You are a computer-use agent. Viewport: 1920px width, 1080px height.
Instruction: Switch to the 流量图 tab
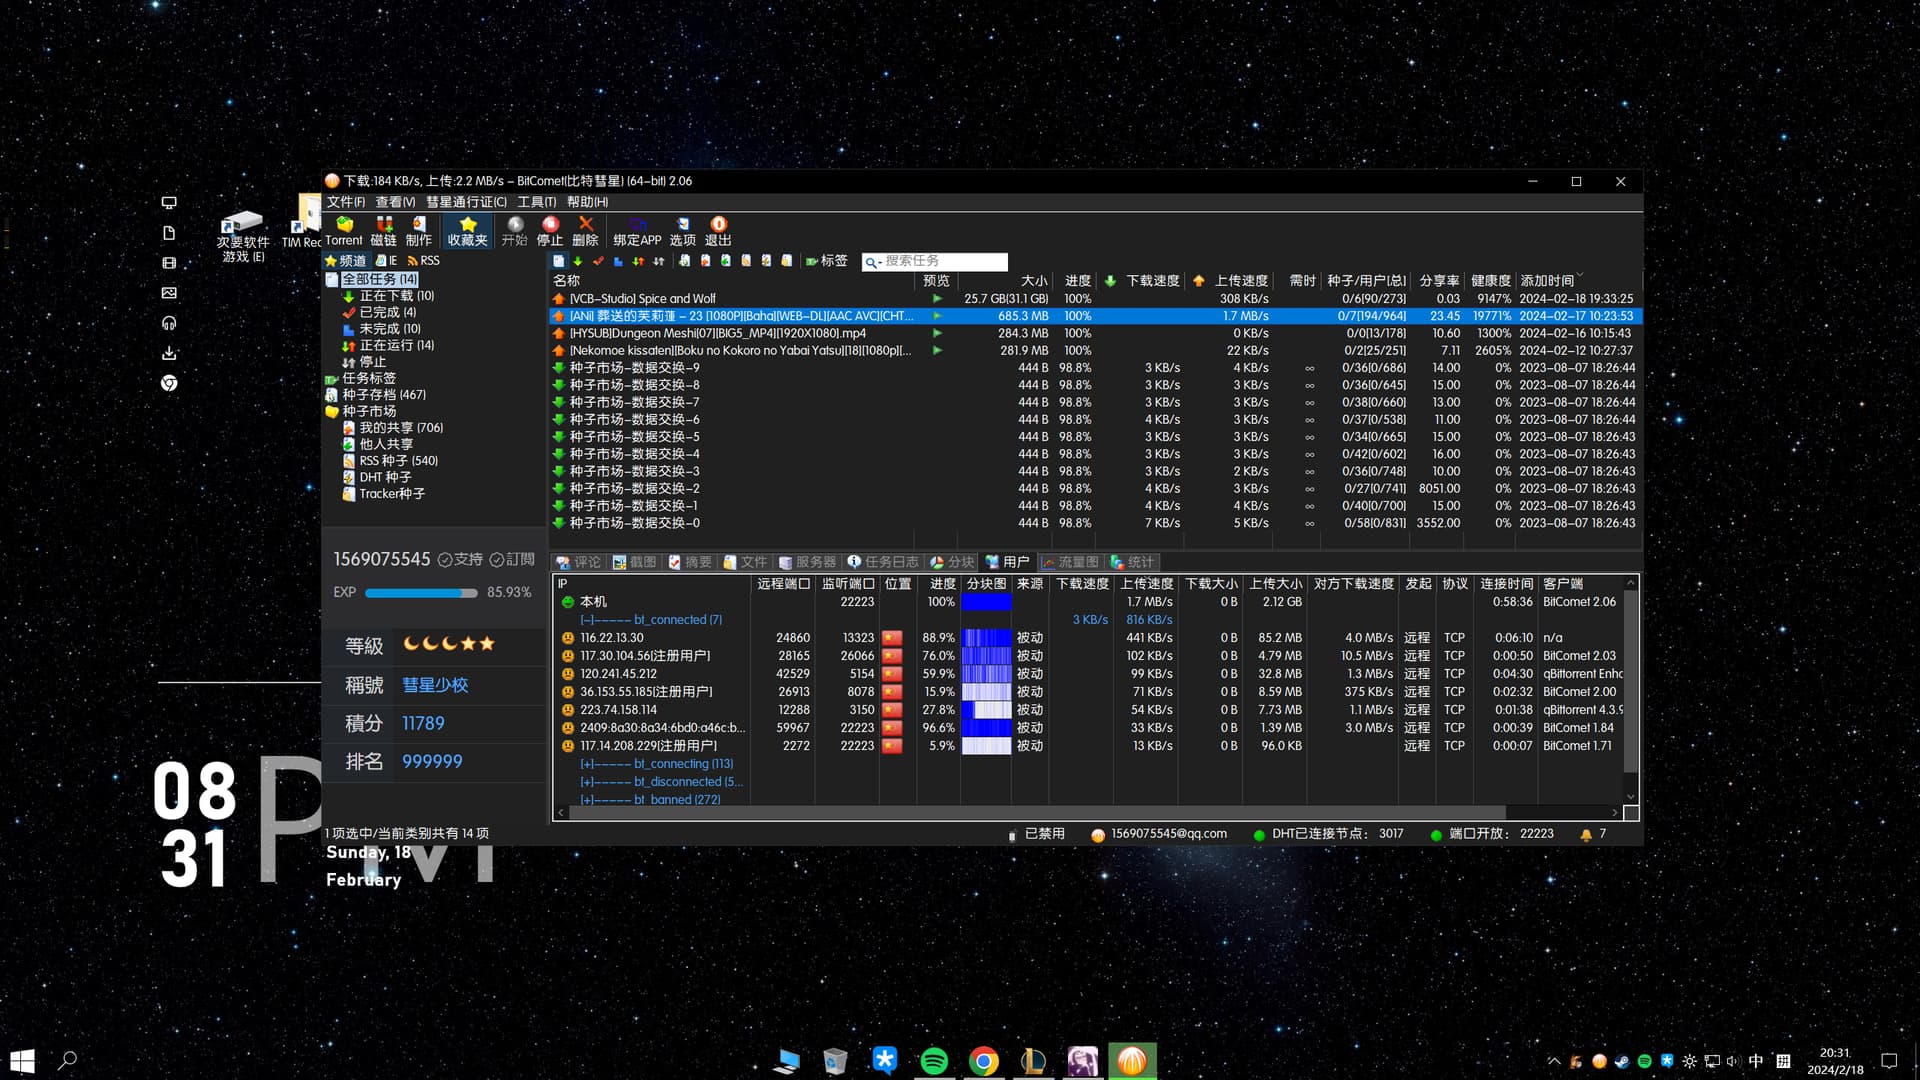click(1070, 562)
